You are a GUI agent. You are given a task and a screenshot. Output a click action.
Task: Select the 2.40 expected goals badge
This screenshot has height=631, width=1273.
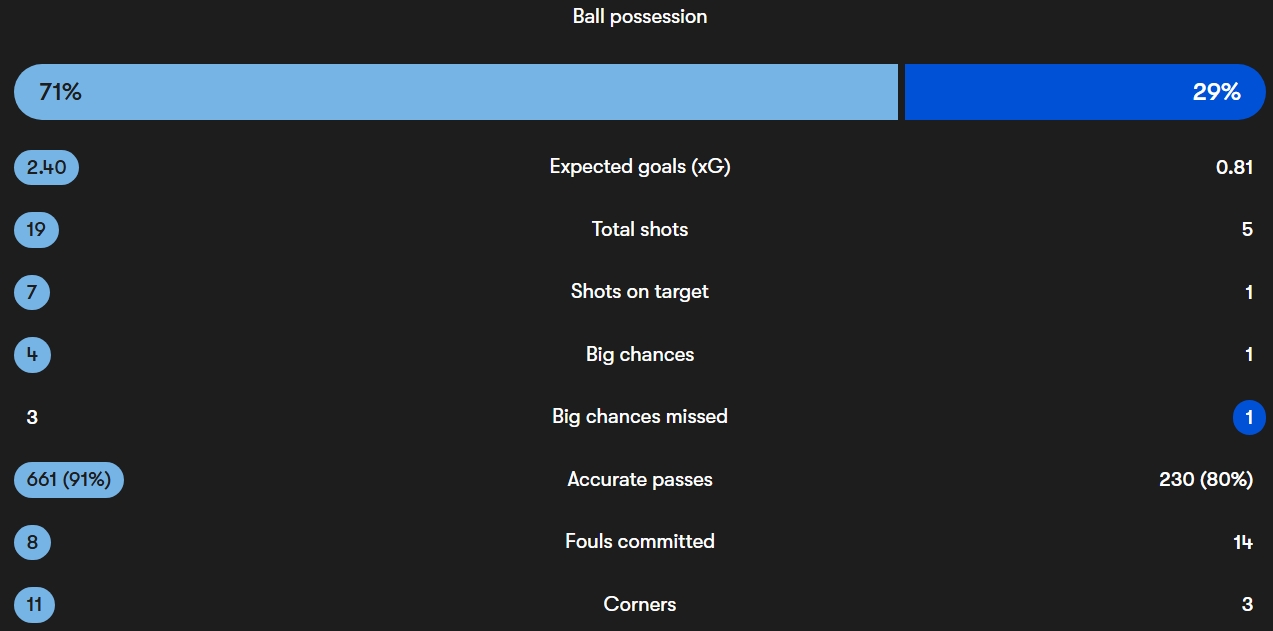[x=46, y=167]
